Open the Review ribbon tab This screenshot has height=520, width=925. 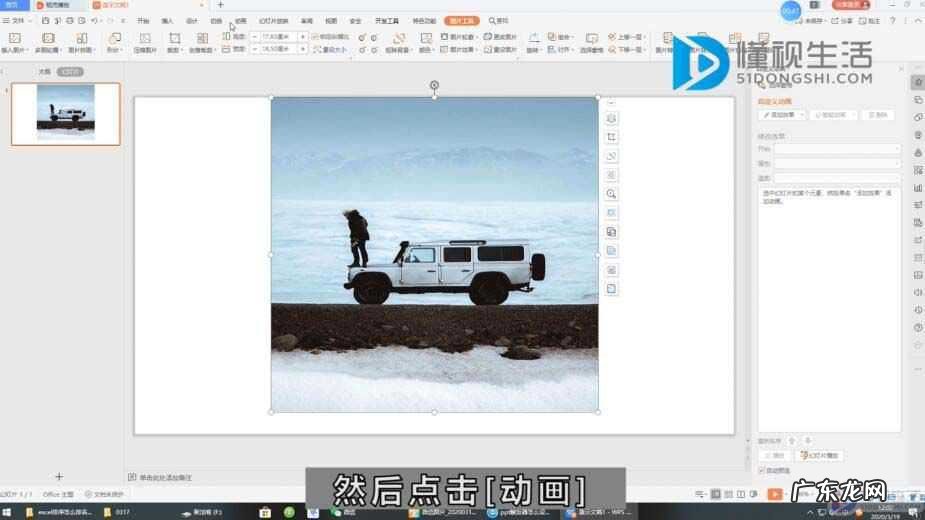click(307, 21)
